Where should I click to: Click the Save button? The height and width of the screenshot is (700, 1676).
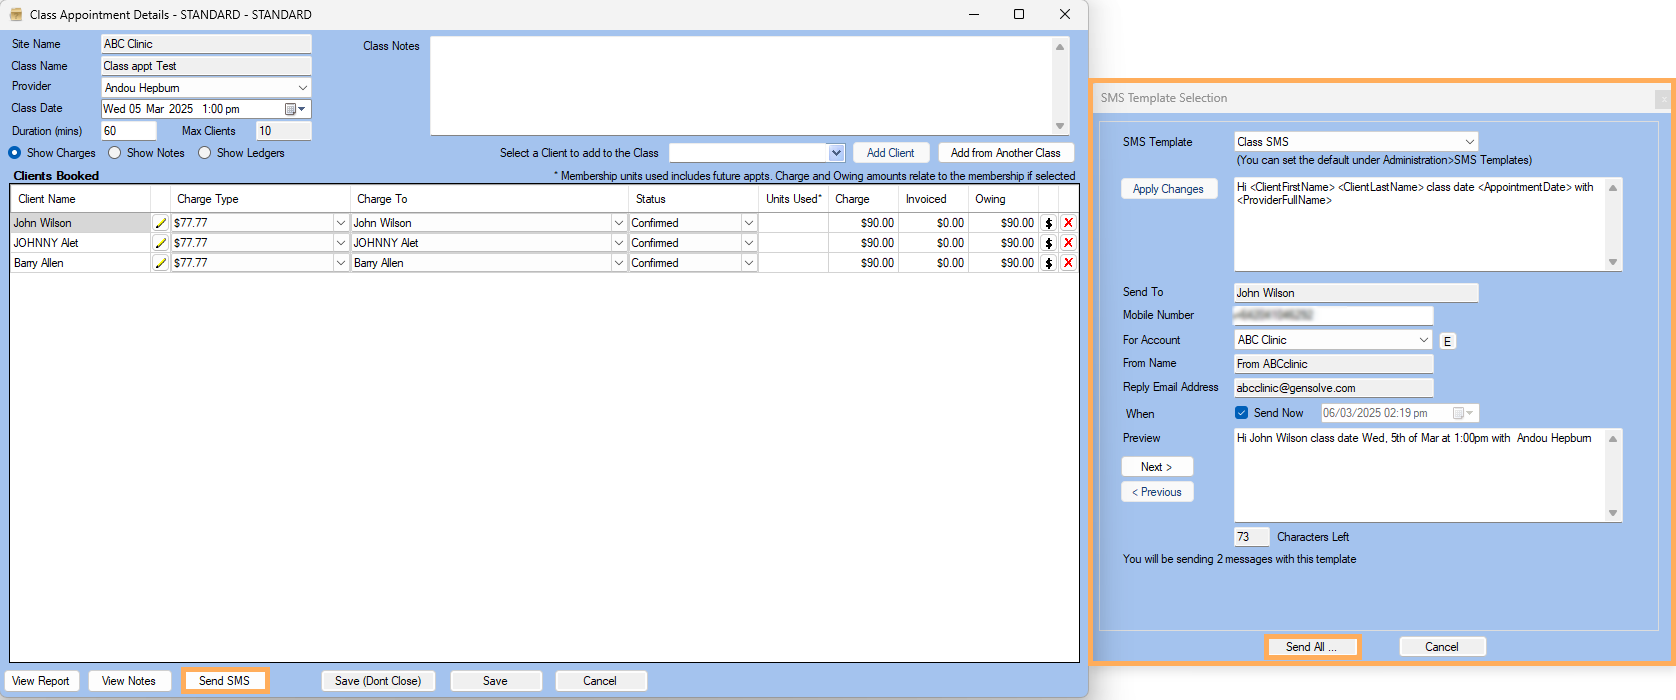(x=496, y=681)
